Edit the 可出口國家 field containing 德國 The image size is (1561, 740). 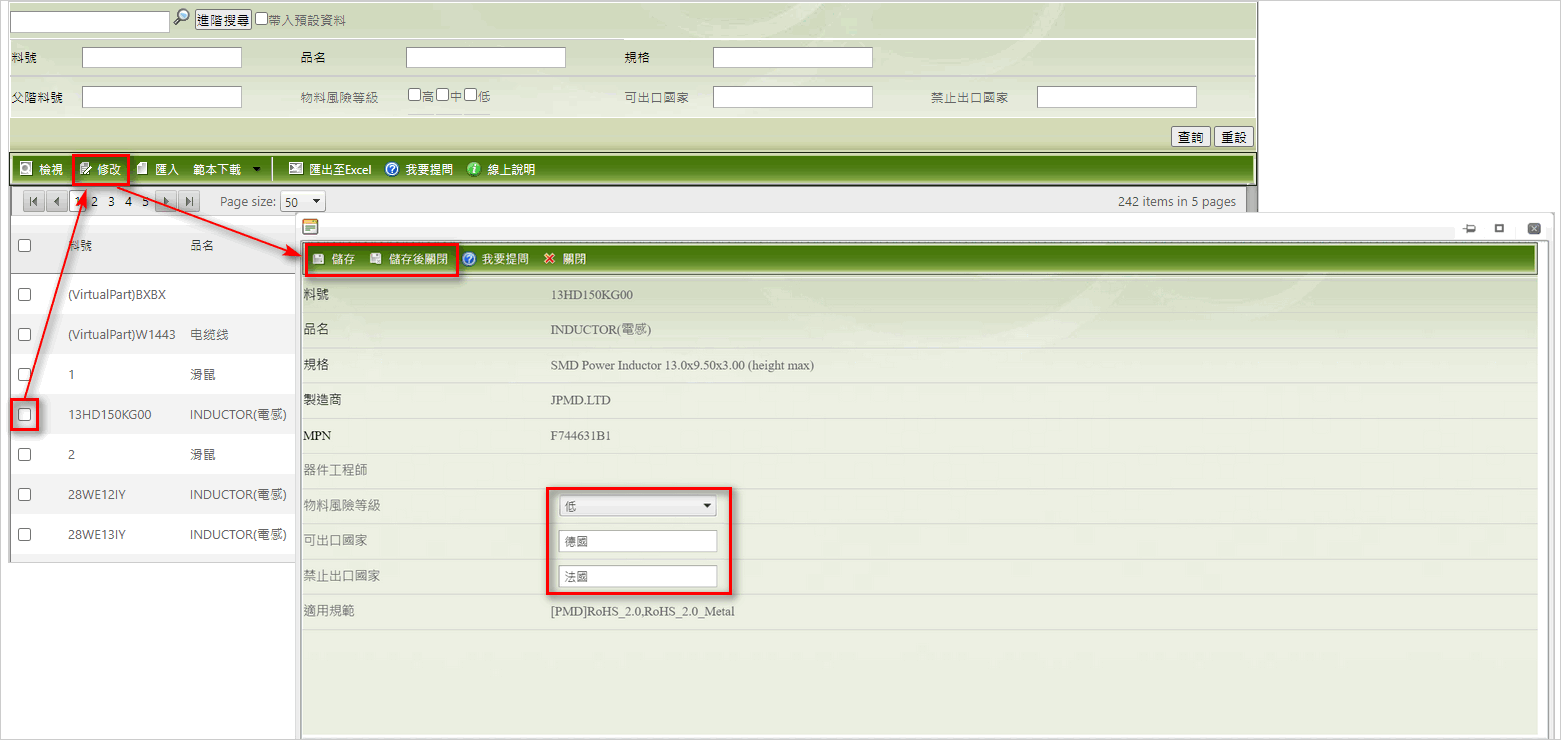pyautogui.click(x=638, y=541)
